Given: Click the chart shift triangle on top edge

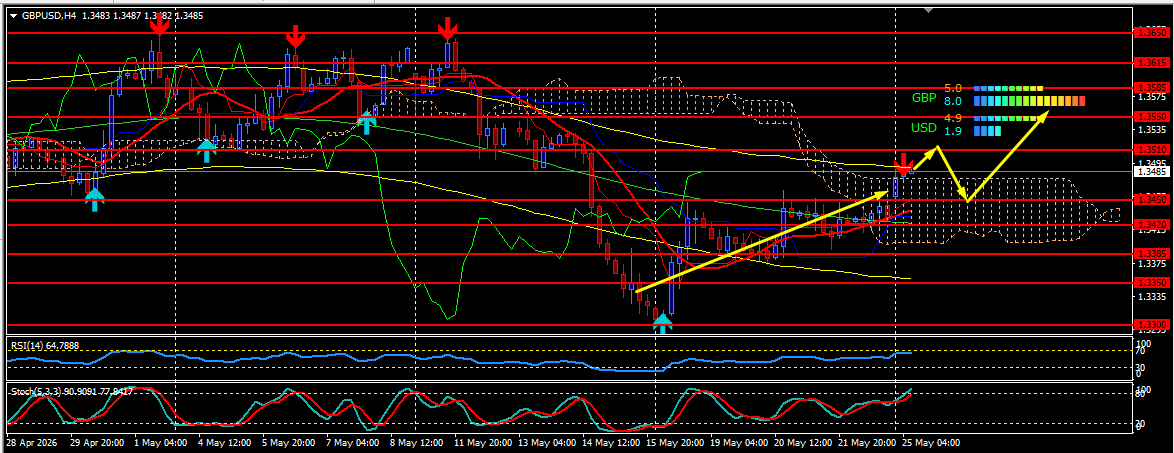Looking at the screenshot, I should click(x=928, y=10).
